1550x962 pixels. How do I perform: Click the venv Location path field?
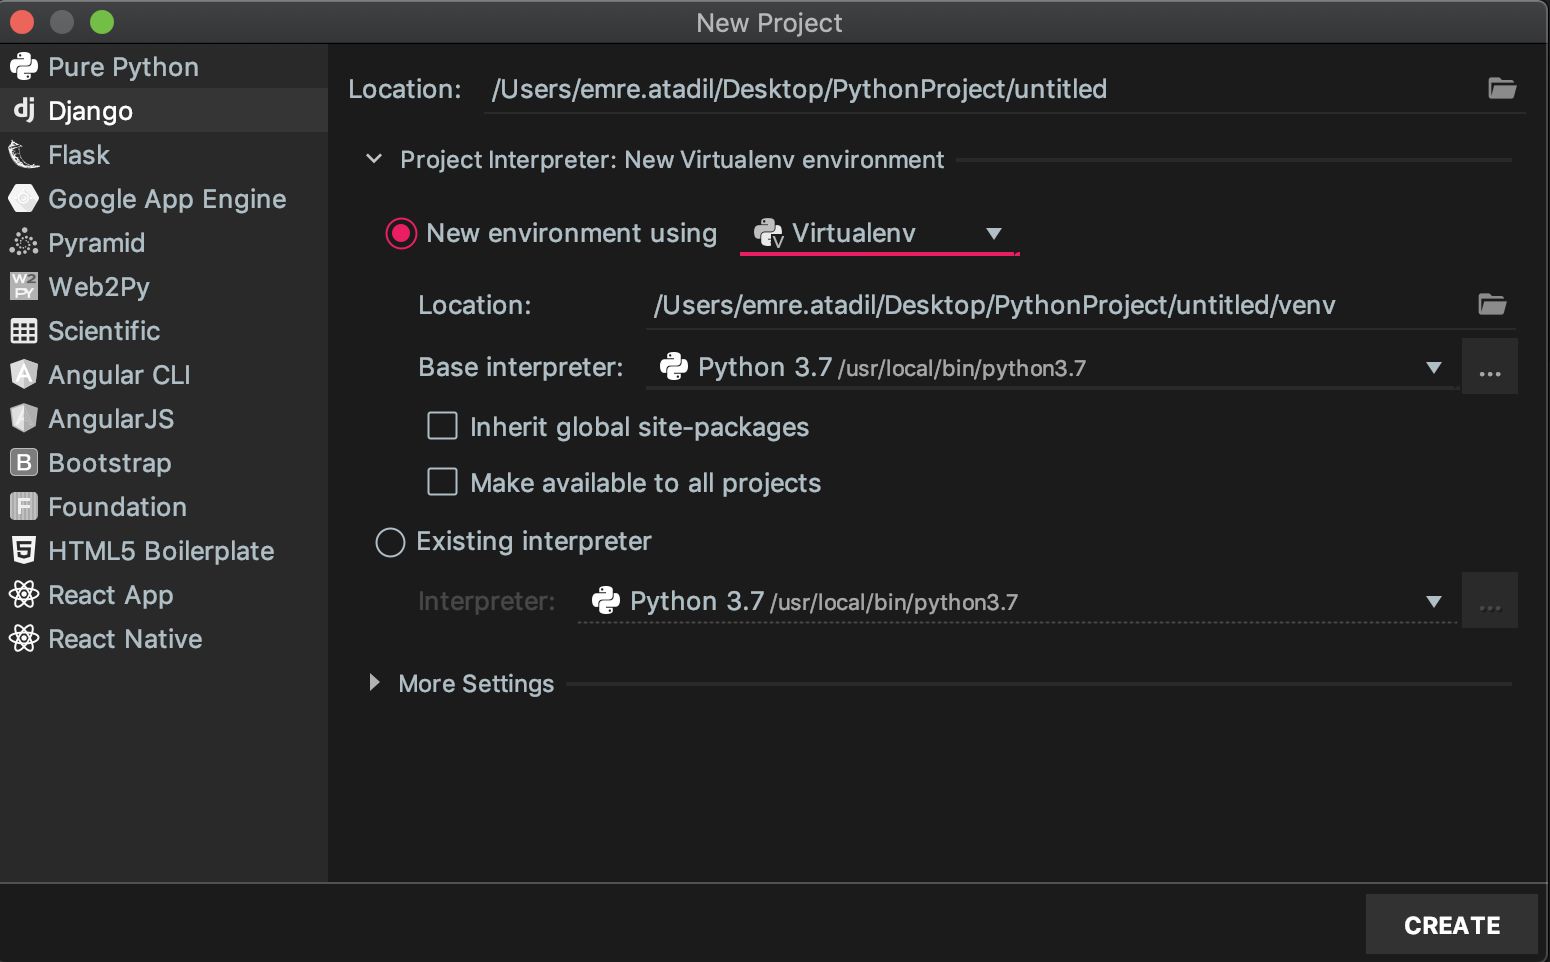pos(1060,305)
